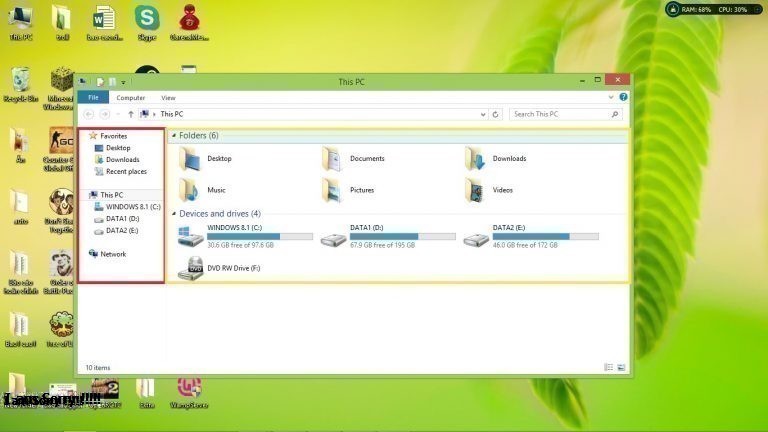Select the Word document desktop icon

point(104,23)
